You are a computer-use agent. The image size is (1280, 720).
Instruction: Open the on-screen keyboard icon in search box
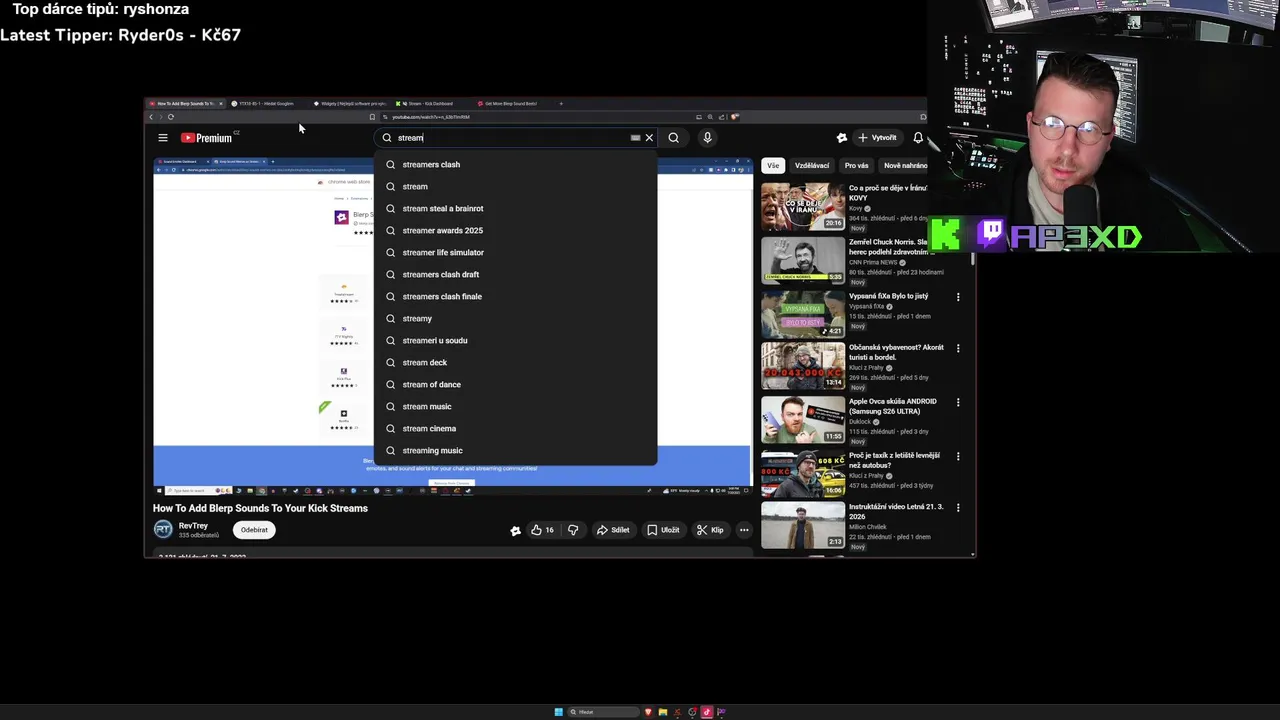tap(635, 138)
